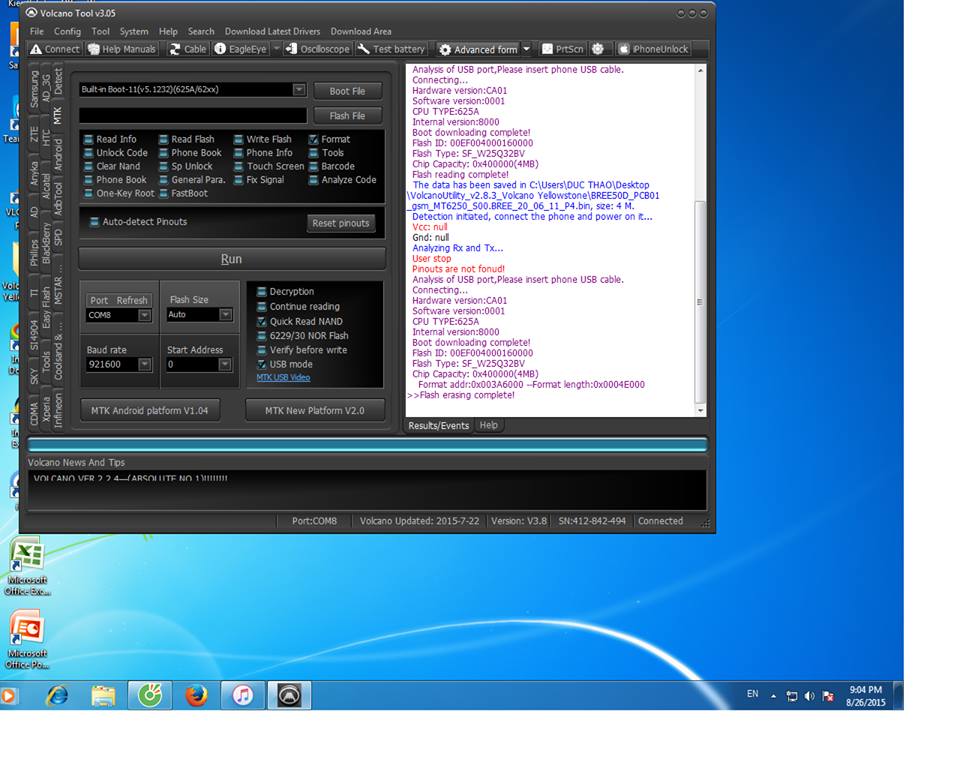This screenshot has width=960, height=768.
Task: Check the Auto-detect Pinouts box
Action: (94, 222)
